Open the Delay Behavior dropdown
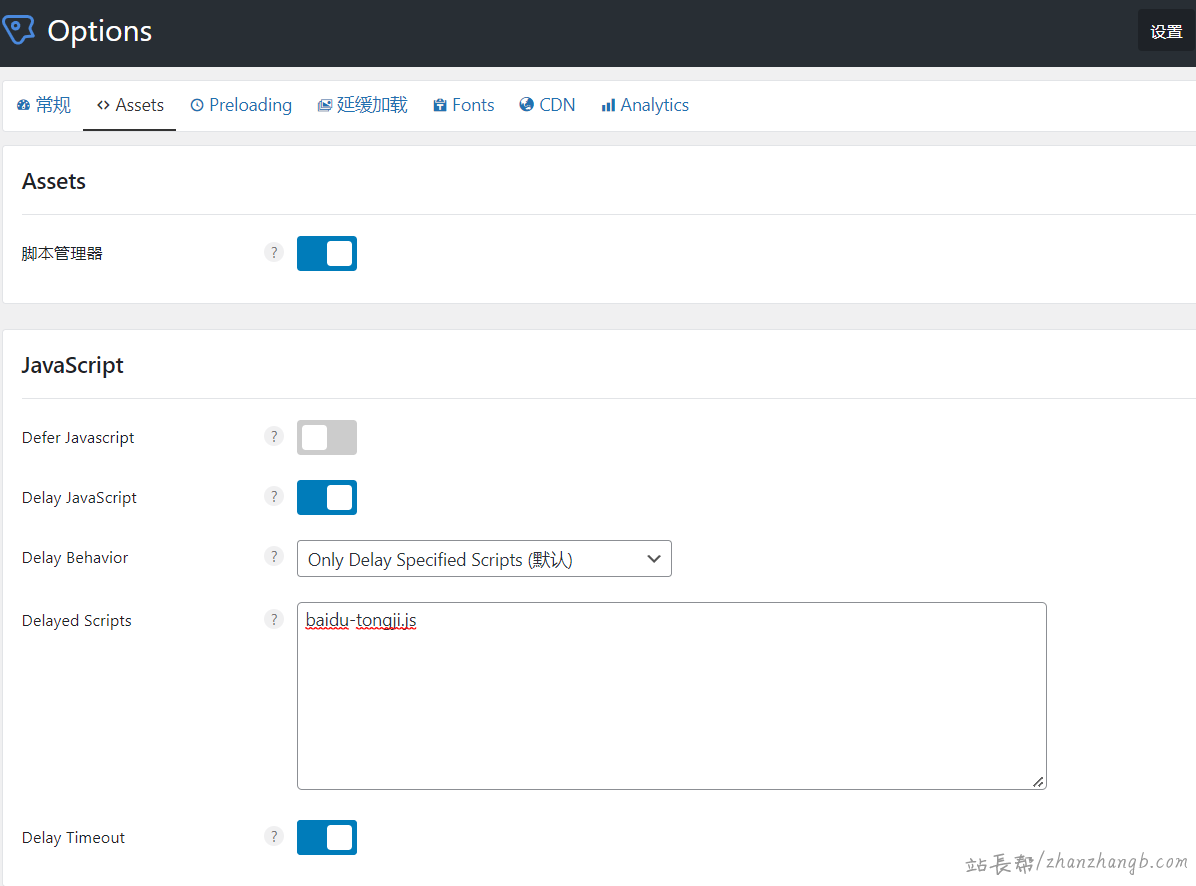 pyautogui.click(x=484, y=559)
